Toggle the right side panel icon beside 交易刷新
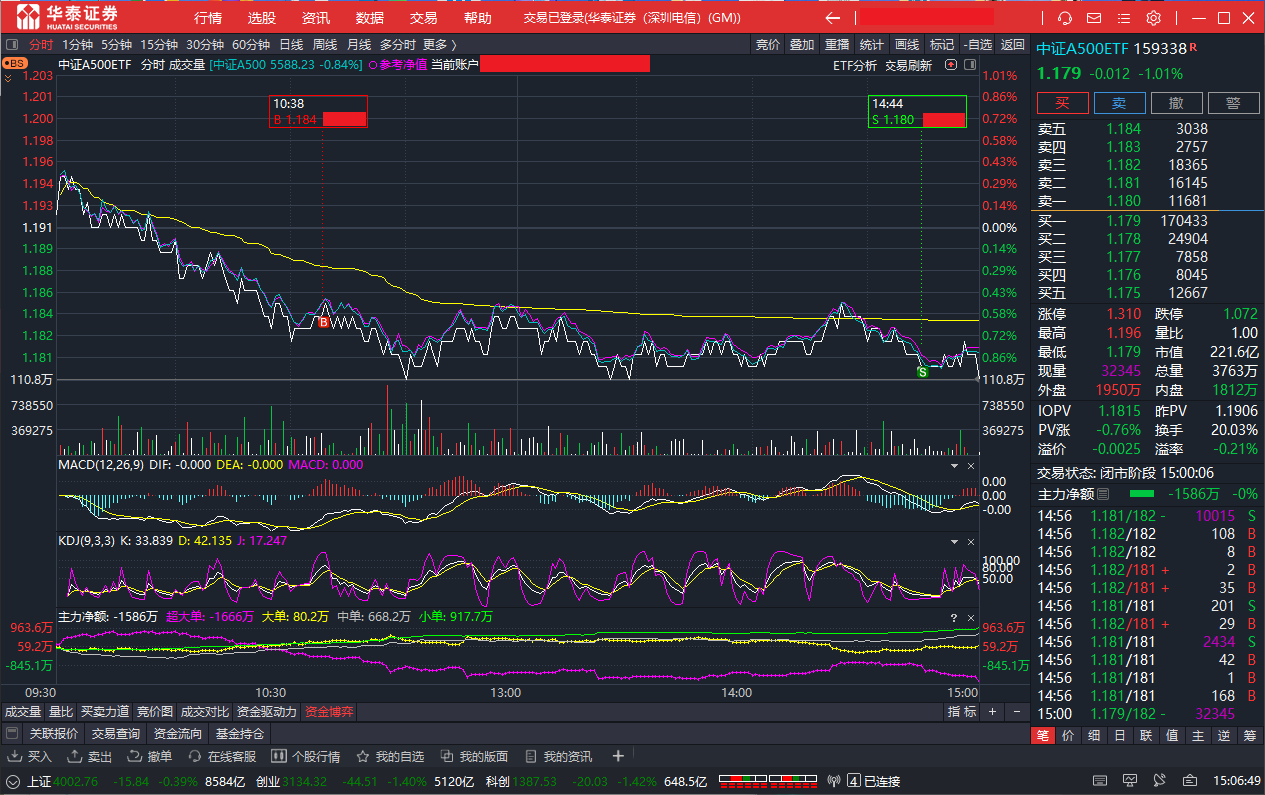The width and height of the screenshot is (1265, 795). coord(970,65)
